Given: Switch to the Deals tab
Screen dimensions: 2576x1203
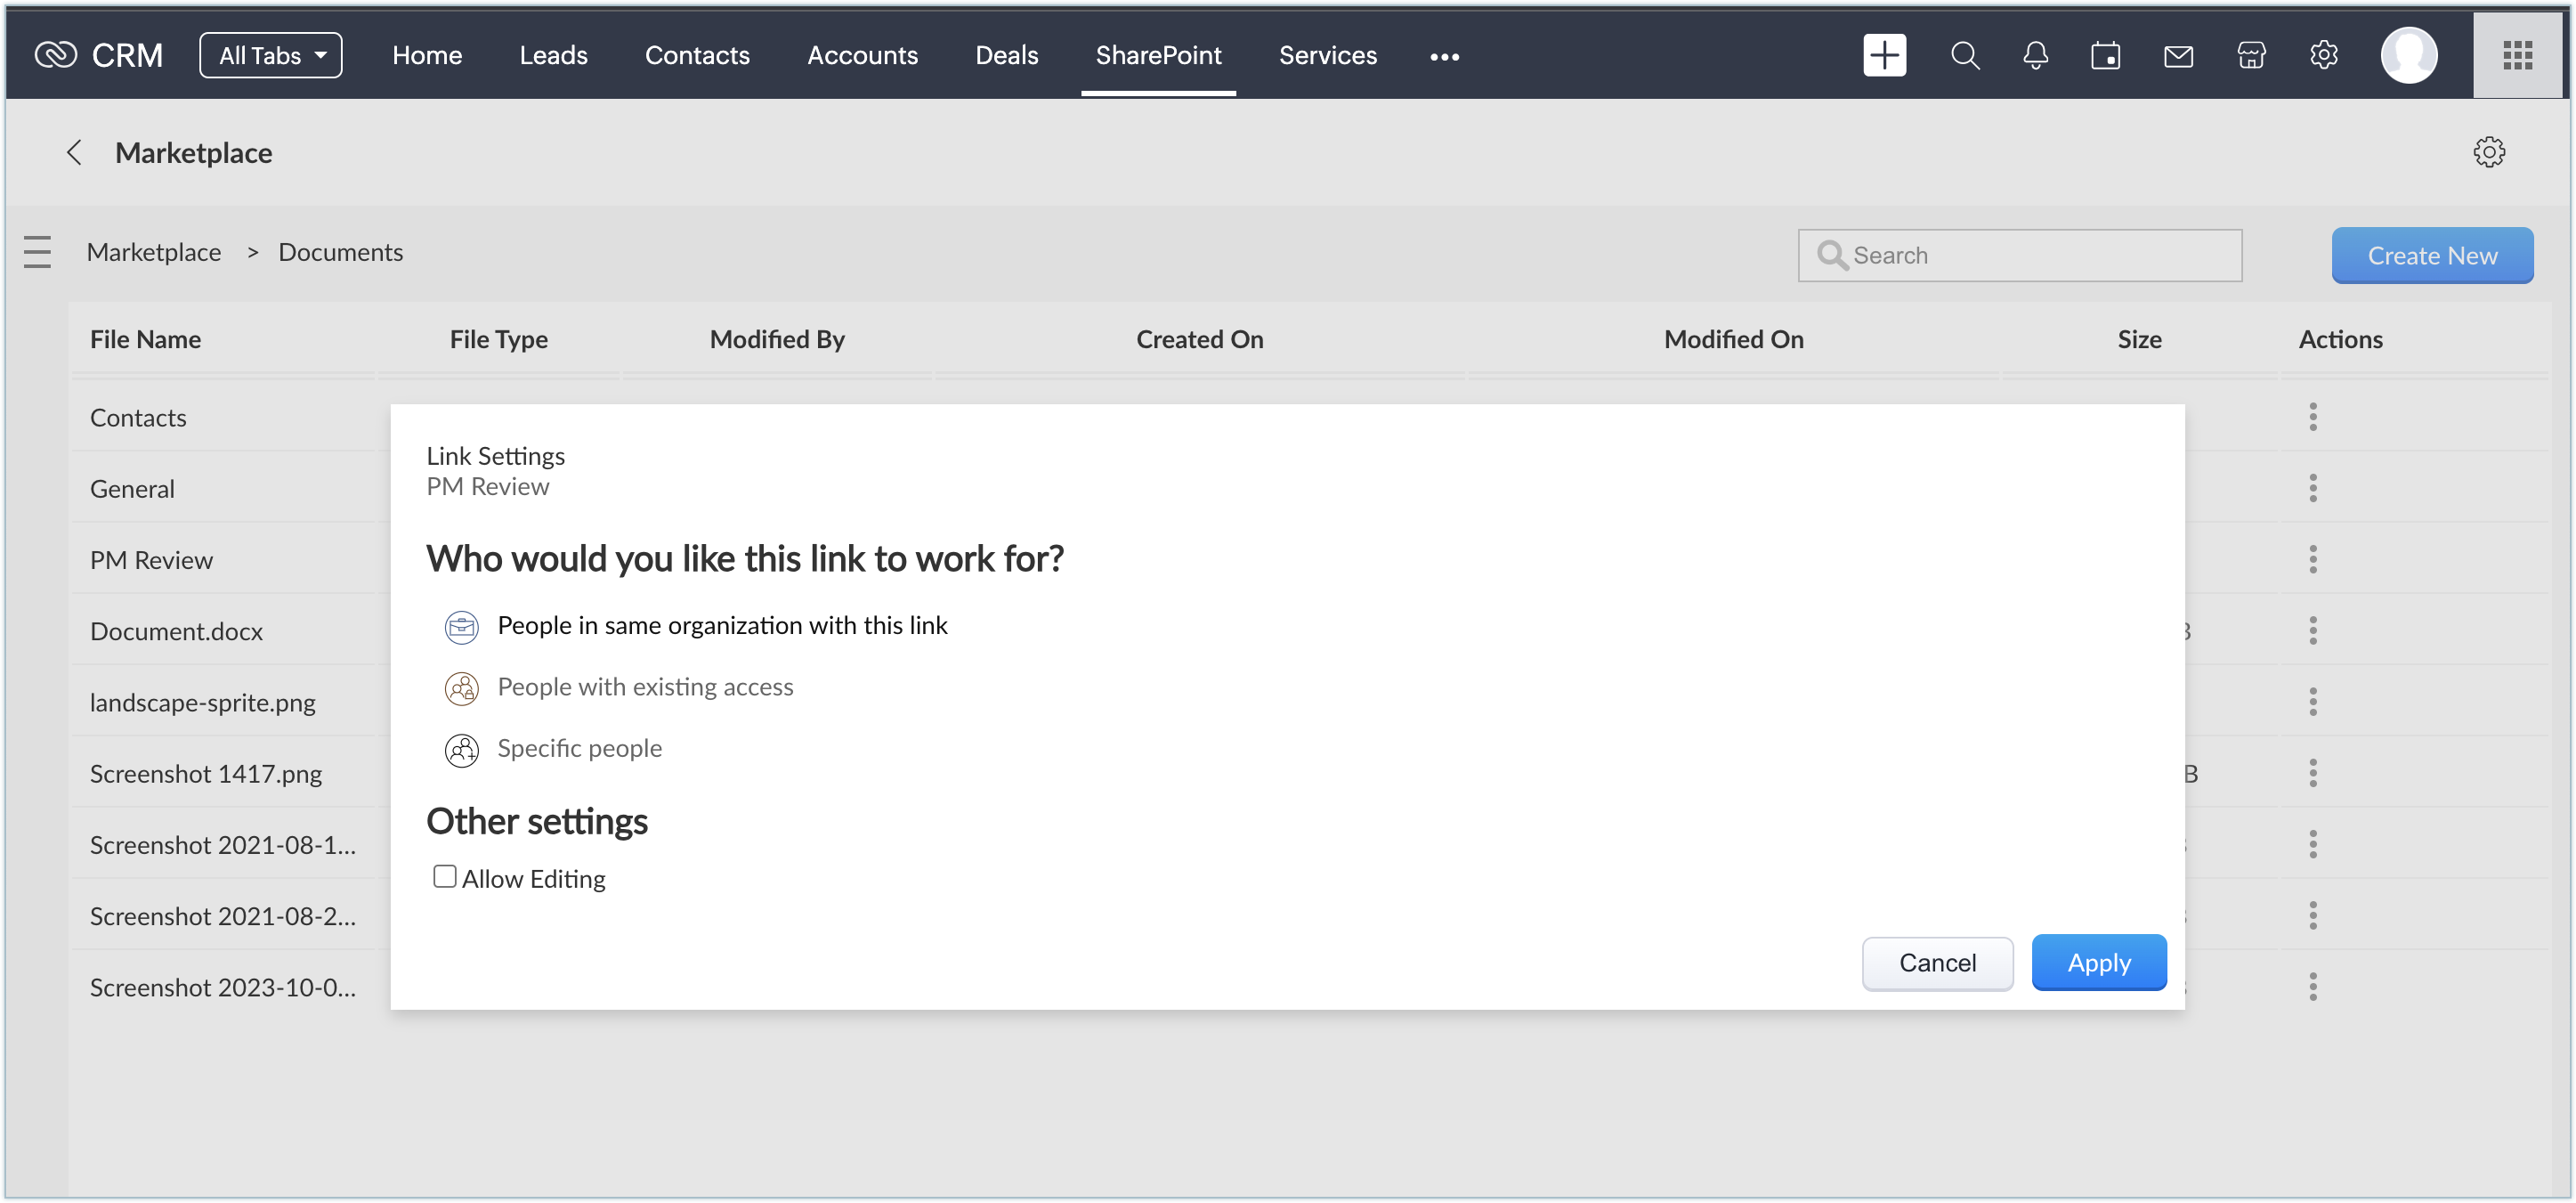Looking at the screenshot, I should [1006, 55].
